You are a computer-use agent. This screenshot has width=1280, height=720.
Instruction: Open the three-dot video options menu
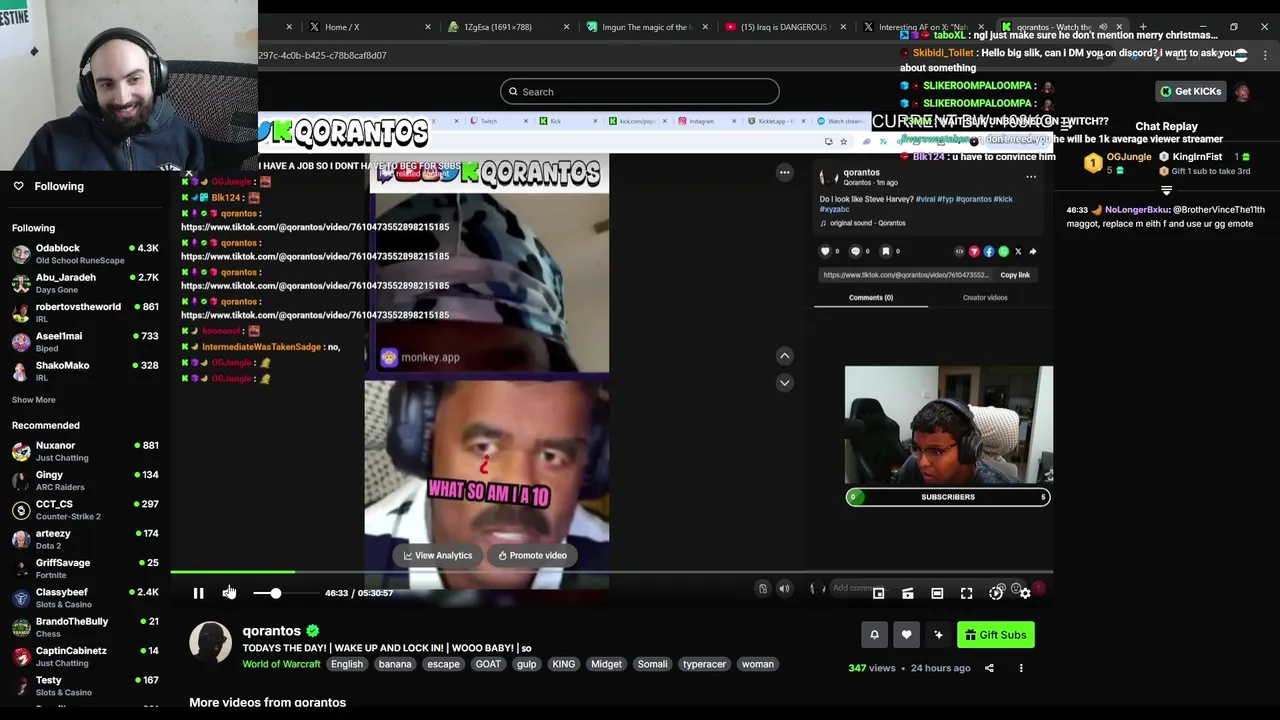click(x=1021, y=668)
